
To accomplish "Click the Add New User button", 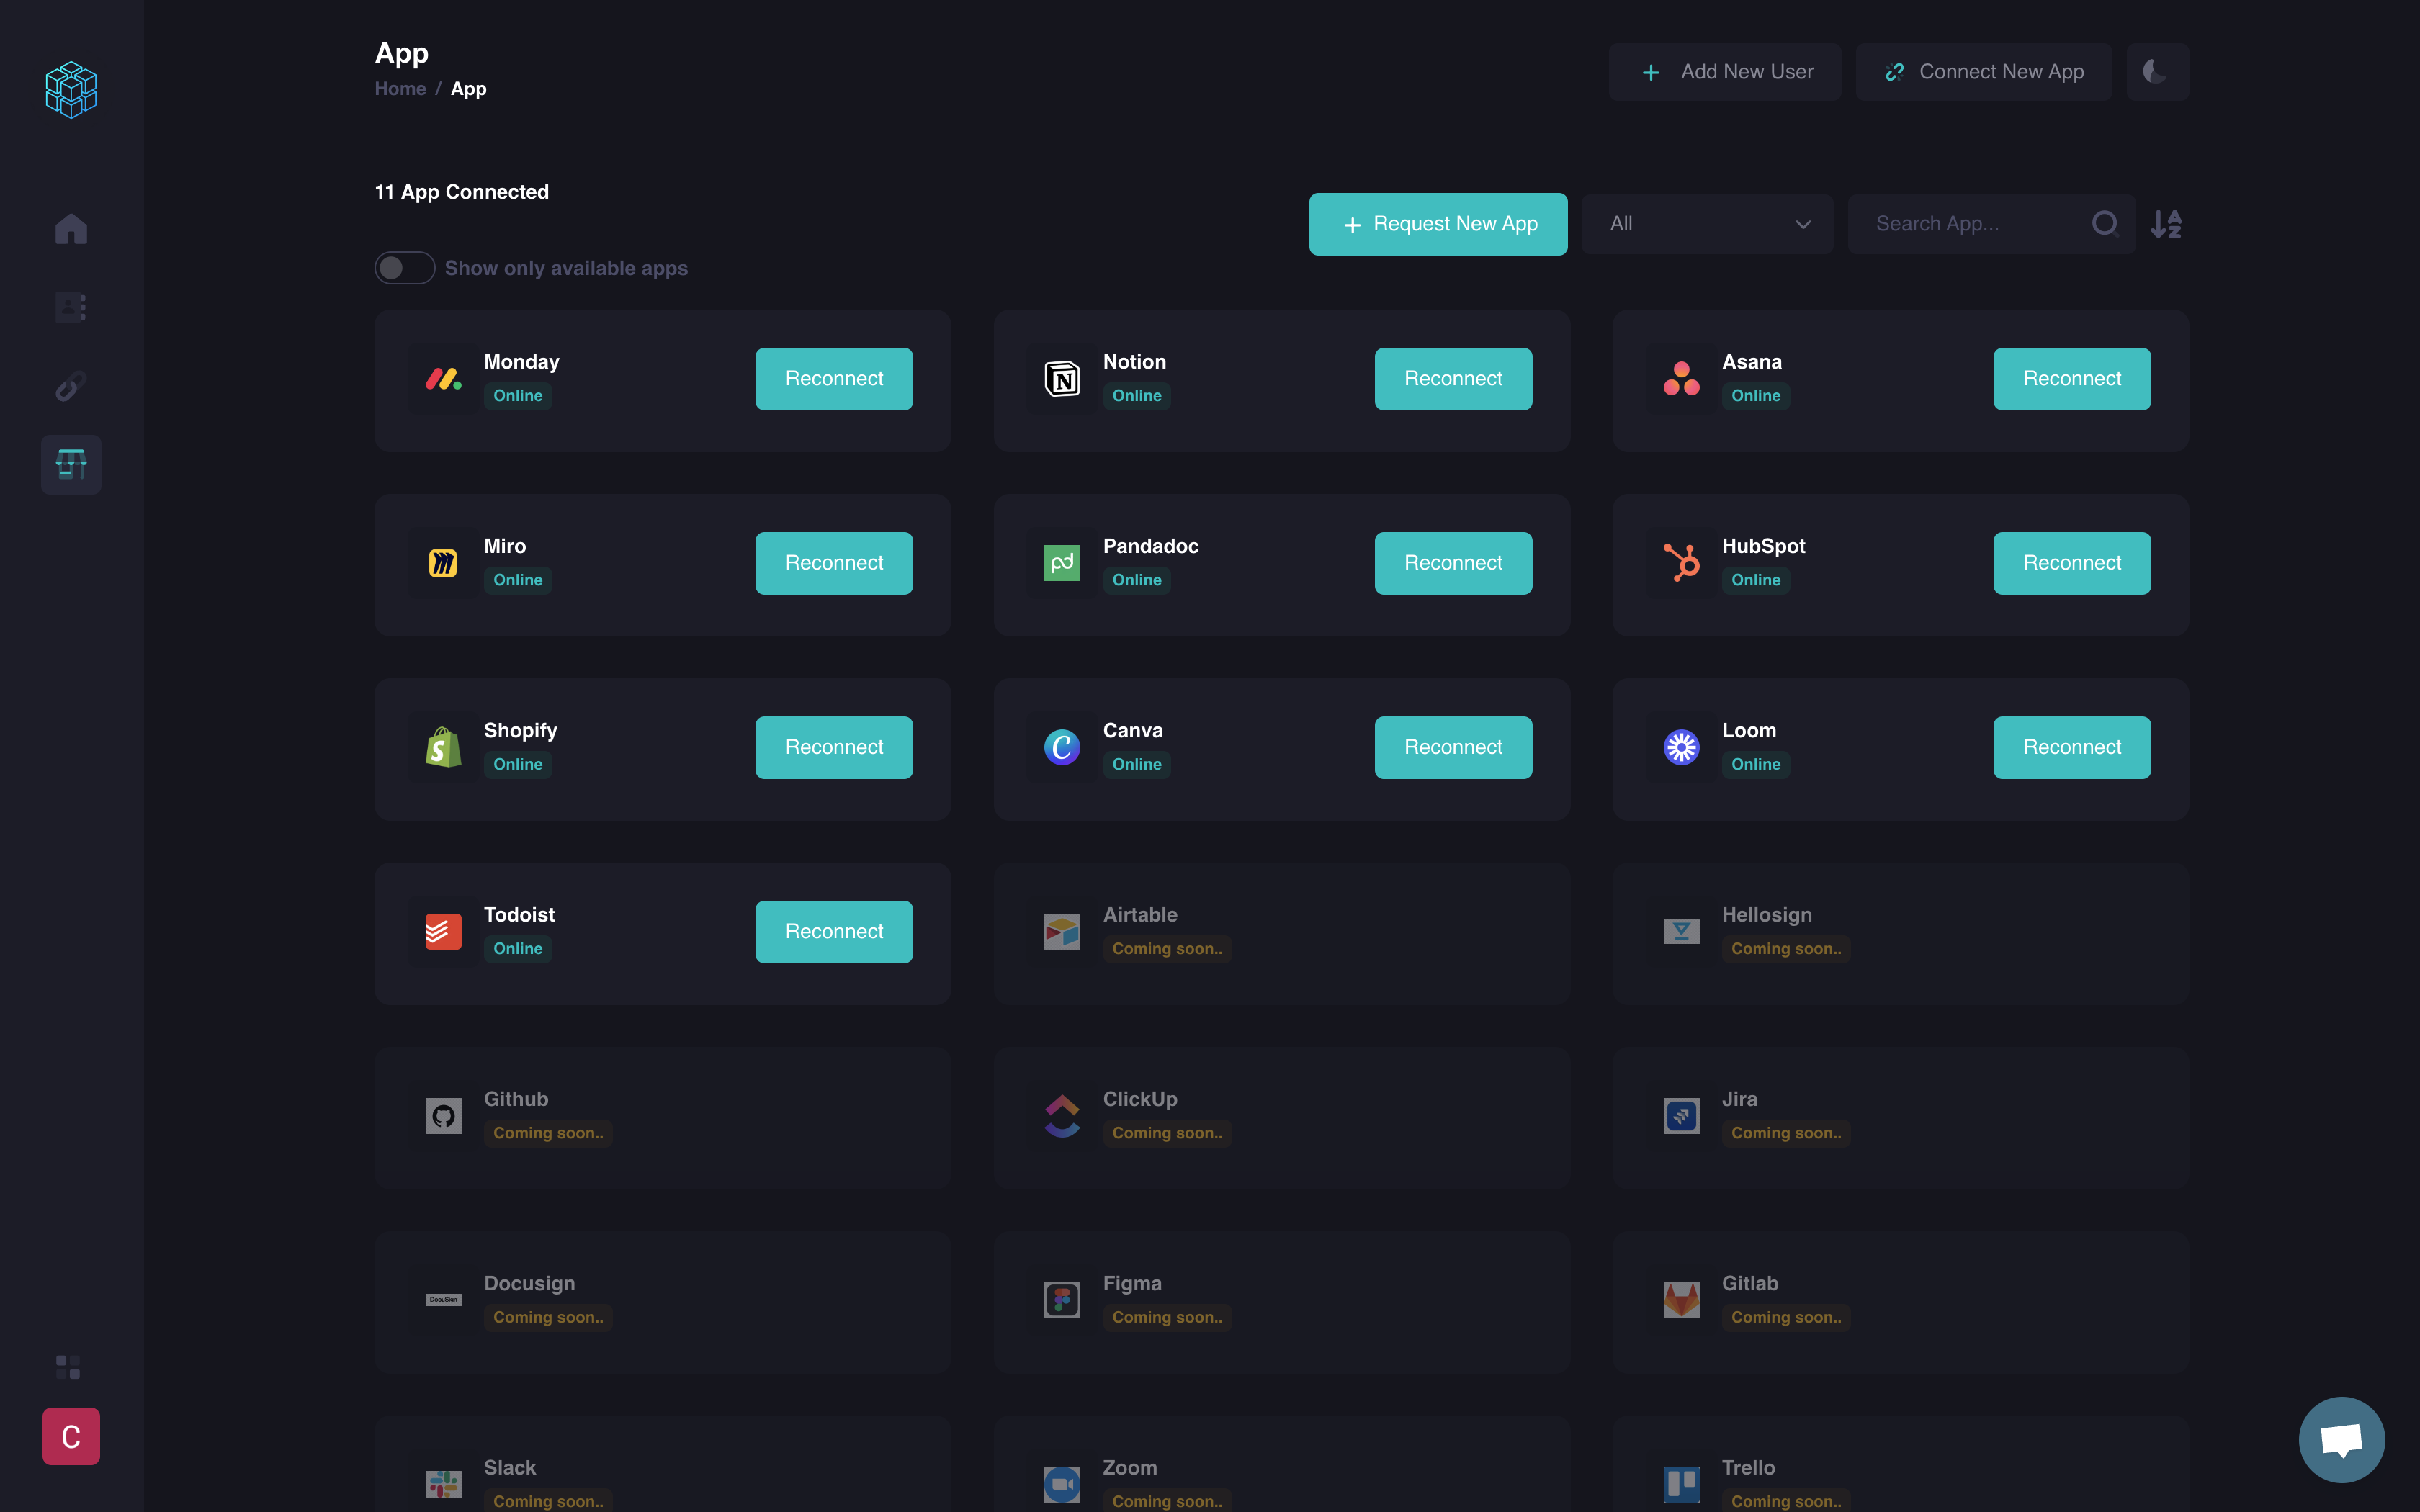I will click(x=1724, y=72).
